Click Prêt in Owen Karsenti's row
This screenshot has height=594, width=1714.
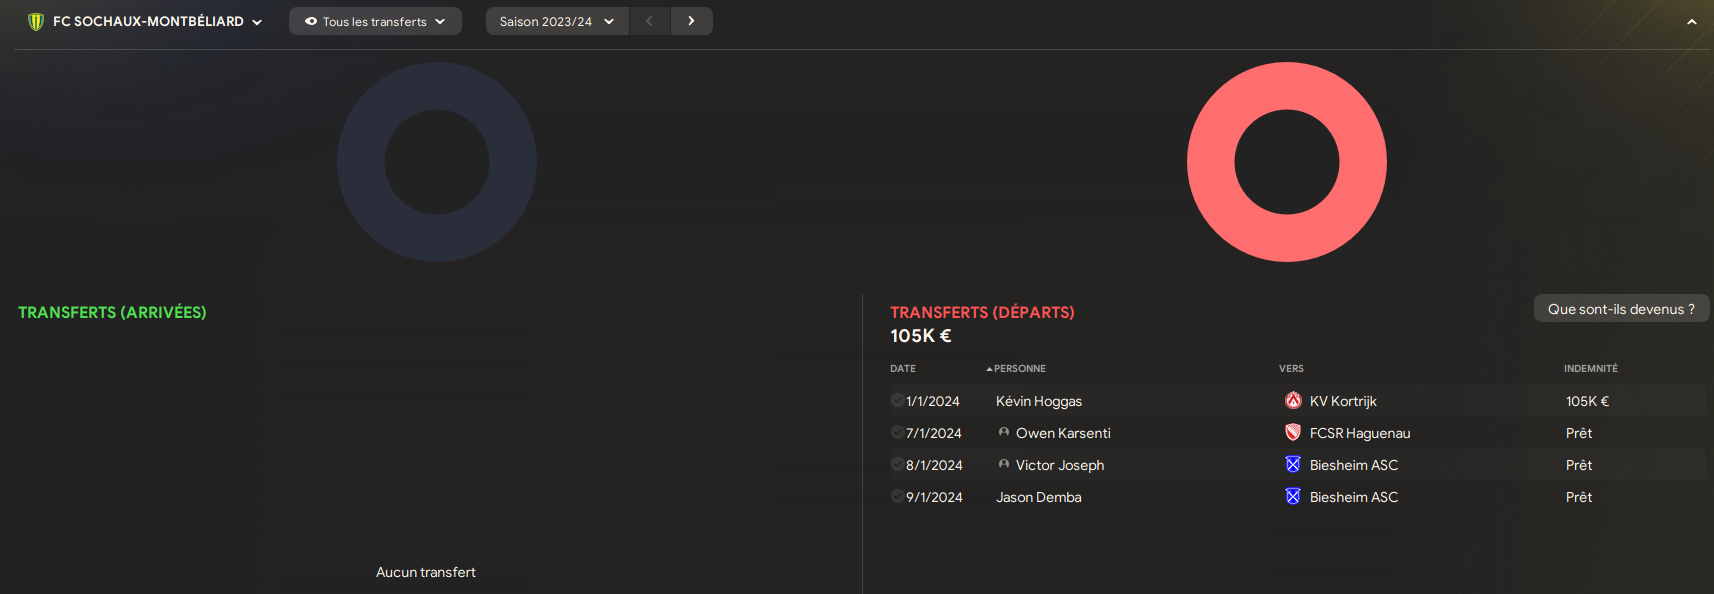click(x=1579, y=433)
